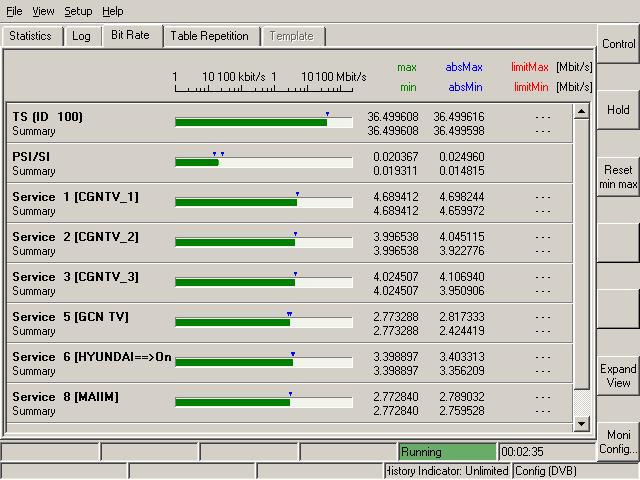Click the Expand View button
The image size is (640, 480).
pyautogui.click(x=618, y=376)
